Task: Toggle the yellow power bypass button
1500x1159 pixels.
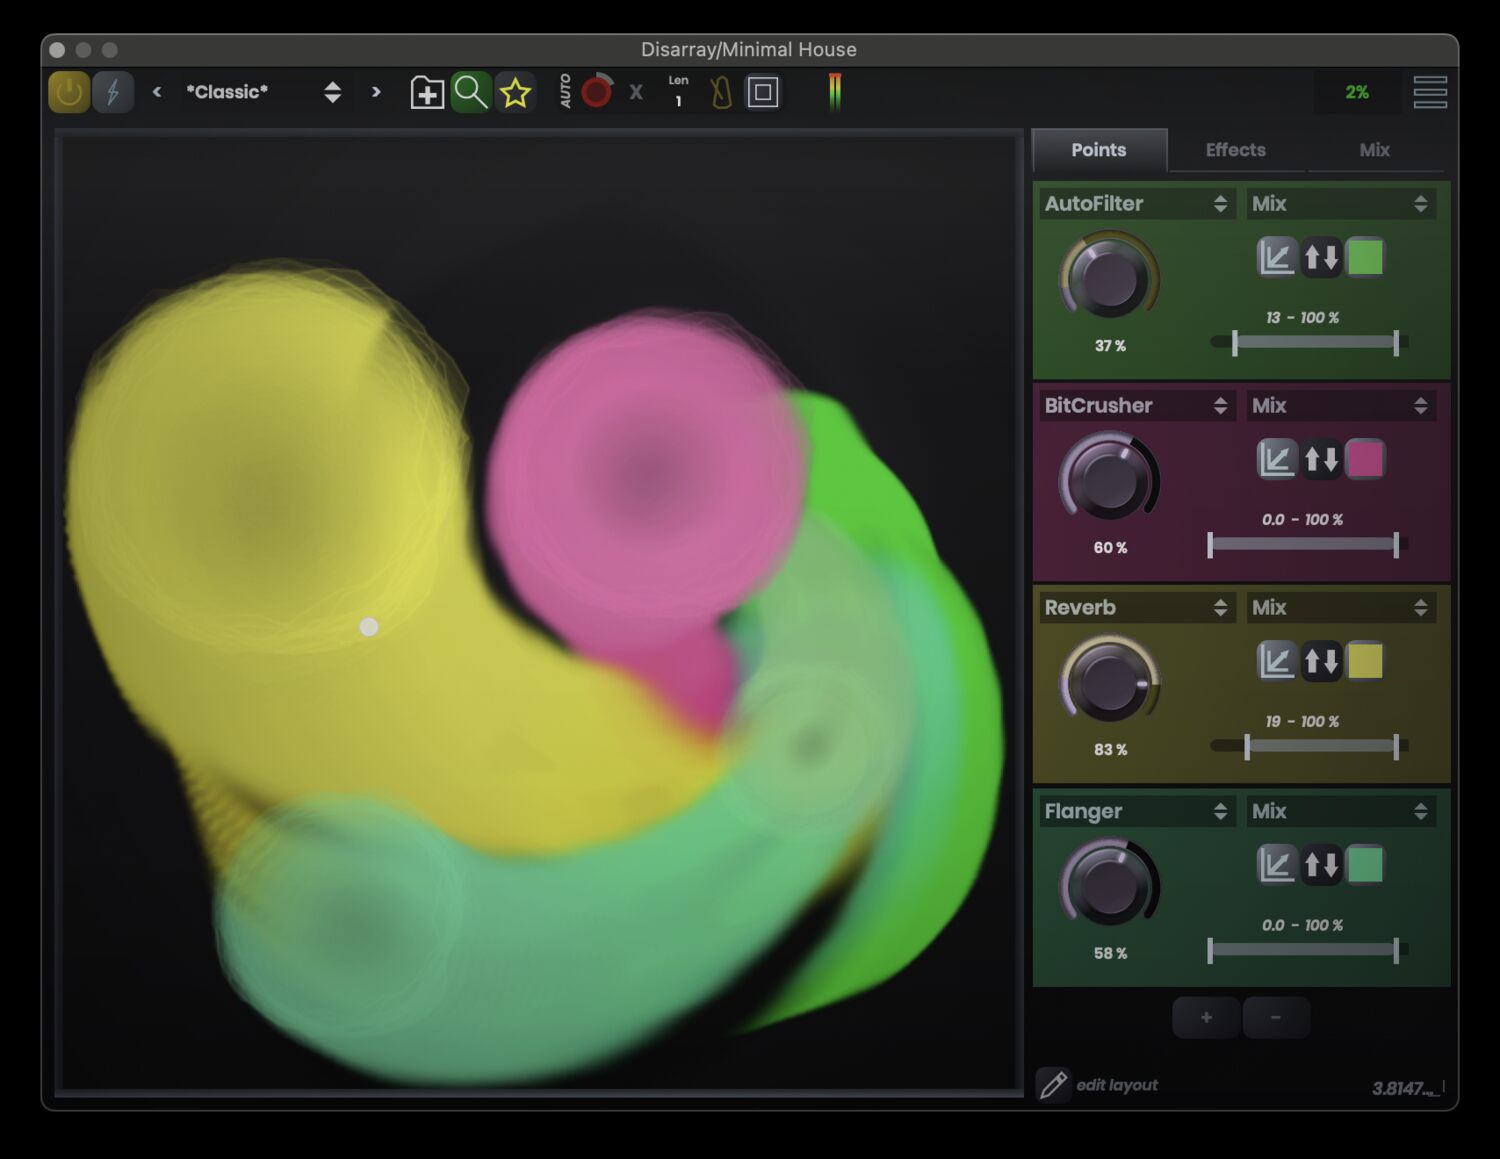Action: [x=69, y=93]
